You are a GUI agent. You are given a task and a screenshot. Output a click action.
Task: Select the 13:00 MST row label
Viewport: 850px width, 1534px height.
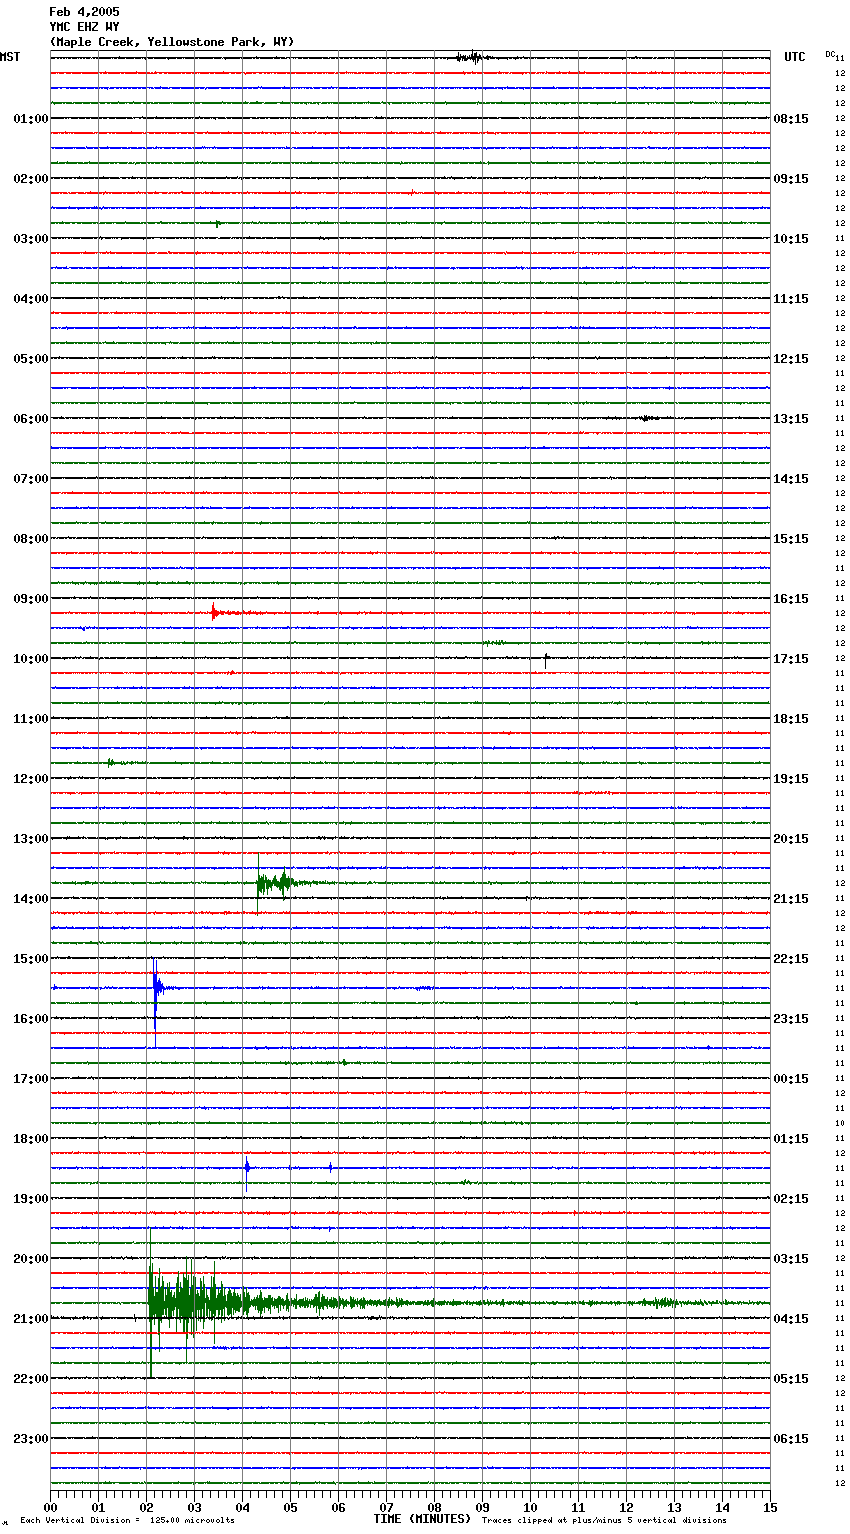coord(31,839)
